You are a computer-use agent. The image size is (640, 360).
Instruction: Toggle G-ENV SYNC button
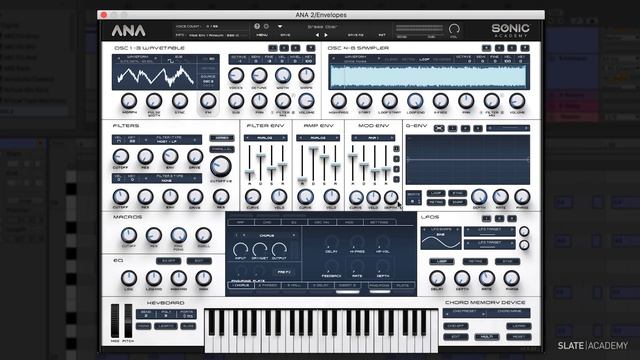(x=457, y=193)
